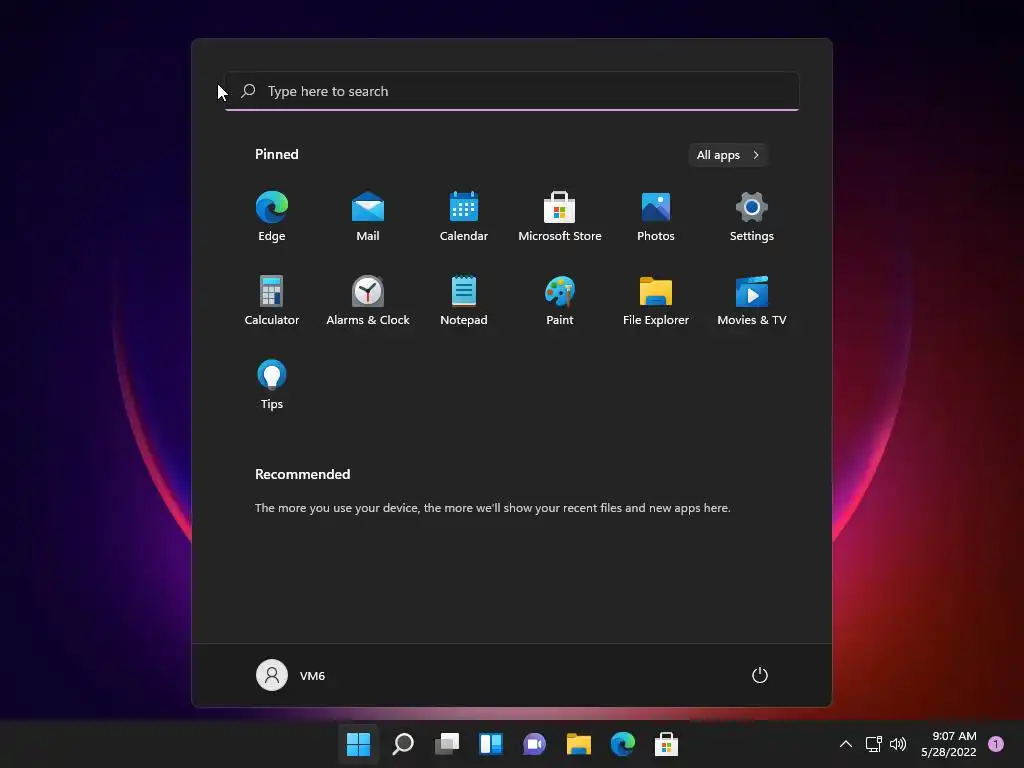Viewport: 1024px width, 768px height.
Task: Click the Start button on taskbar
Action: 359,744
